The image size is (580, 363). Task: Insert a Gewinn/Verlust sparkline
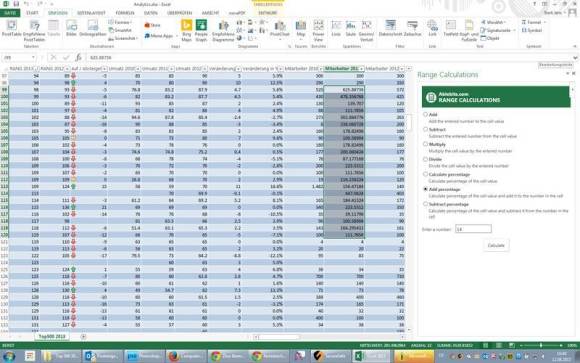(366, 30)
